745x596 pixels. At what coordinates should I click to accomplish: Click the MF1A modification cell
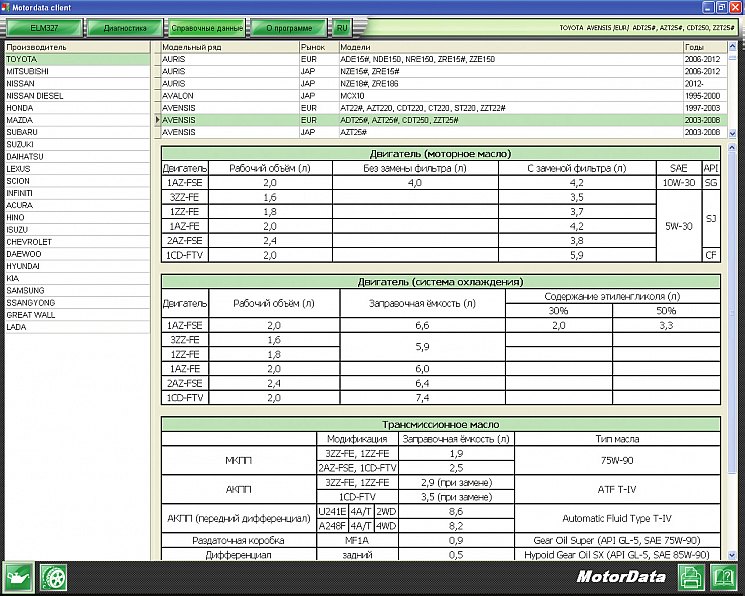(357, 540)
